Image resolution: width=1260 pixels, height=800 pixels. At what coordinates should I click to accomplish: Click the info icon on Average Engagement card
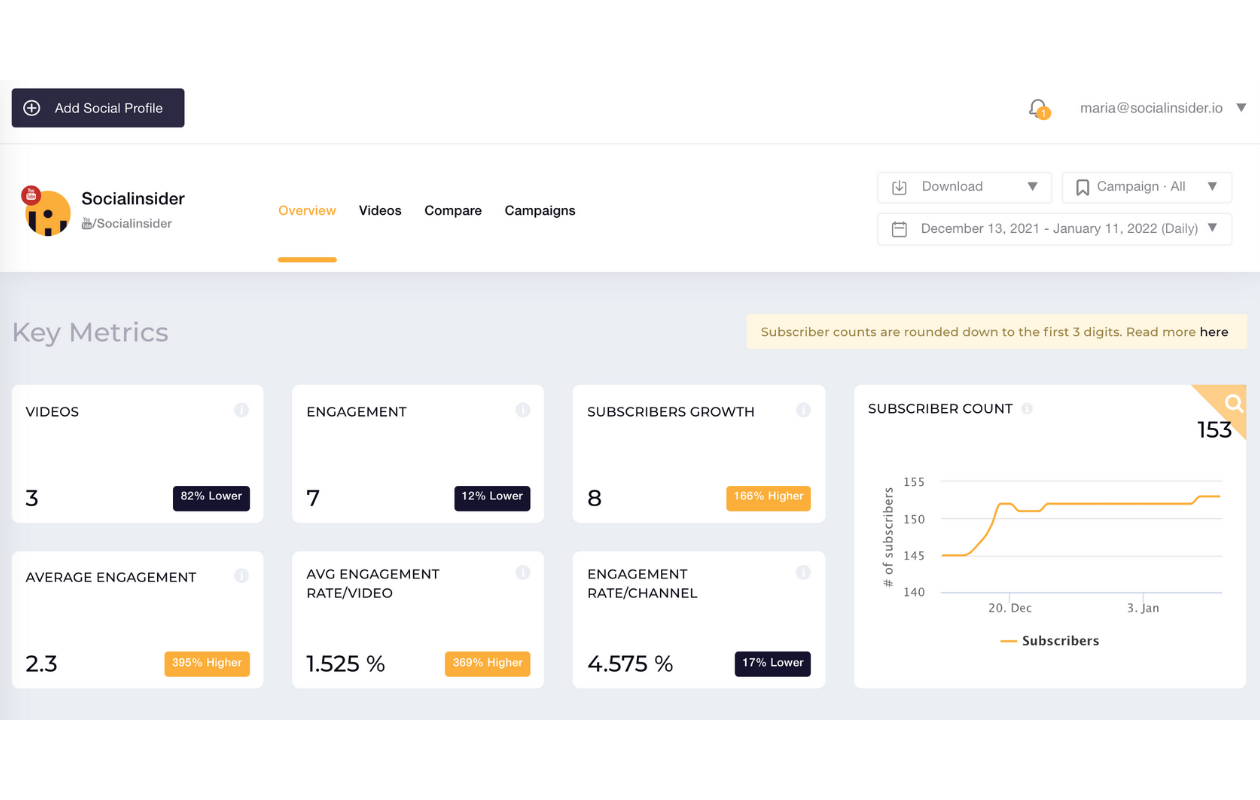point(241,576)
